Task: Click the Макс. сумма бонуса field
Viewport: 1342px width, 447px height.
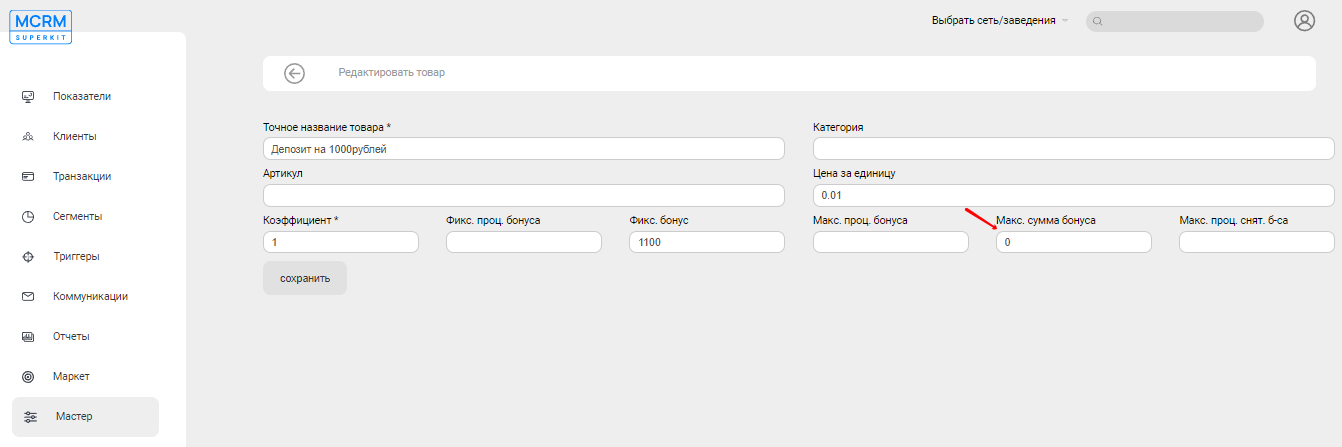Action: (x=1074, y=242)
